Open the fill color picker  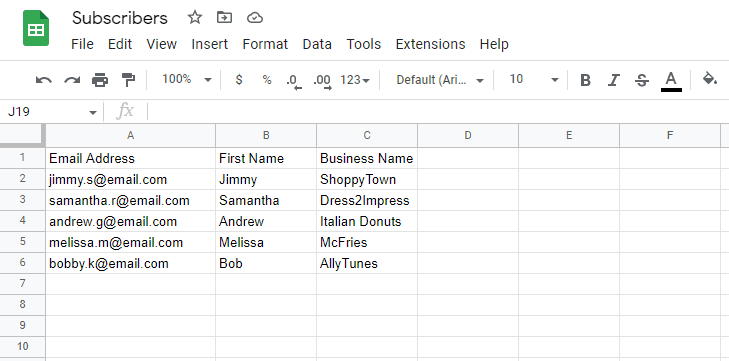point(709,79)
